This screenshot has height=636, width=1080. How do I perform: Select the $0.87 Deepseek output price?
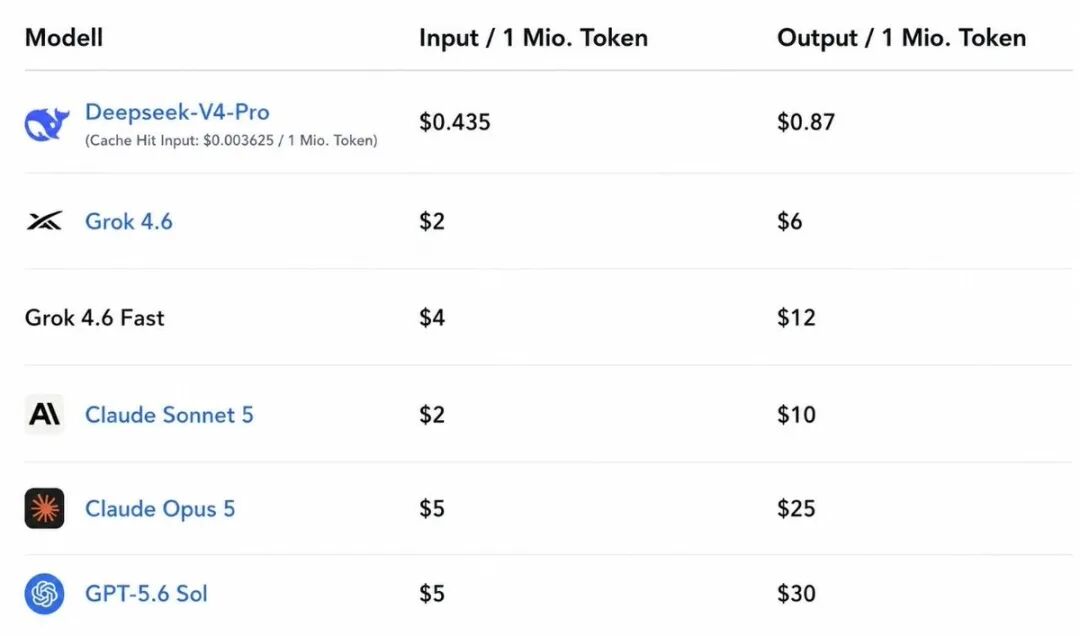(805, 122)
